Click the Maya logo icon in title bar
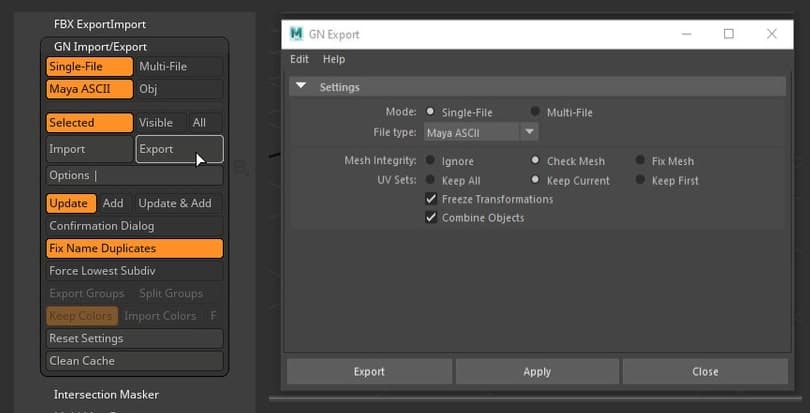 click(296, 34)
